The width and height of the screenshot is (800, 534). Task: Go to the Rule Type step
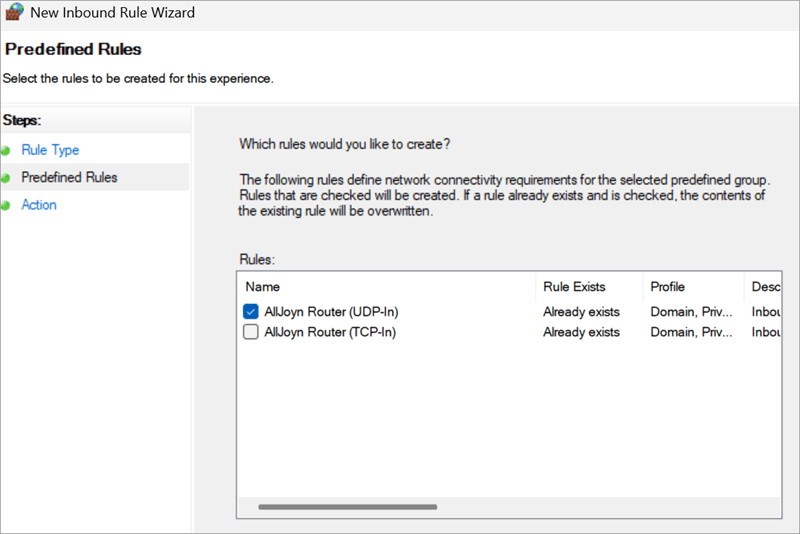[50, 150]
